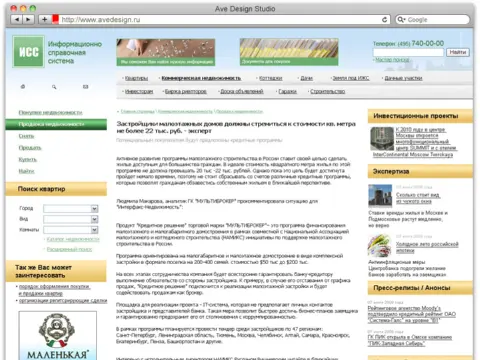Open the Каталог недвижимости link
This screenshot has height=360, width=480.
click(x=73, y=239)
